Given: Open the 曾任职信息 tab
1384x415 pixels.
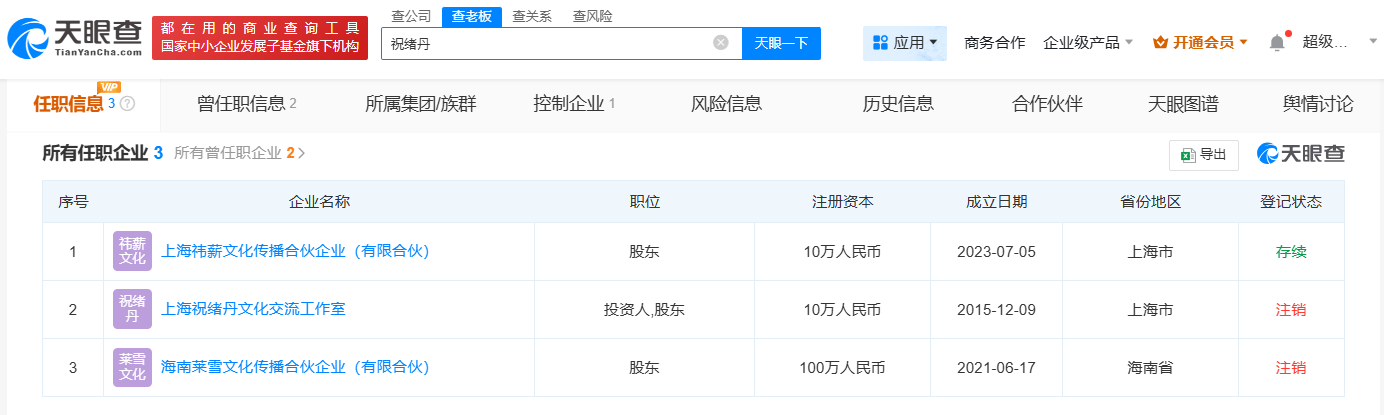Looking at the screenshot, I should [x=246, y=104].
